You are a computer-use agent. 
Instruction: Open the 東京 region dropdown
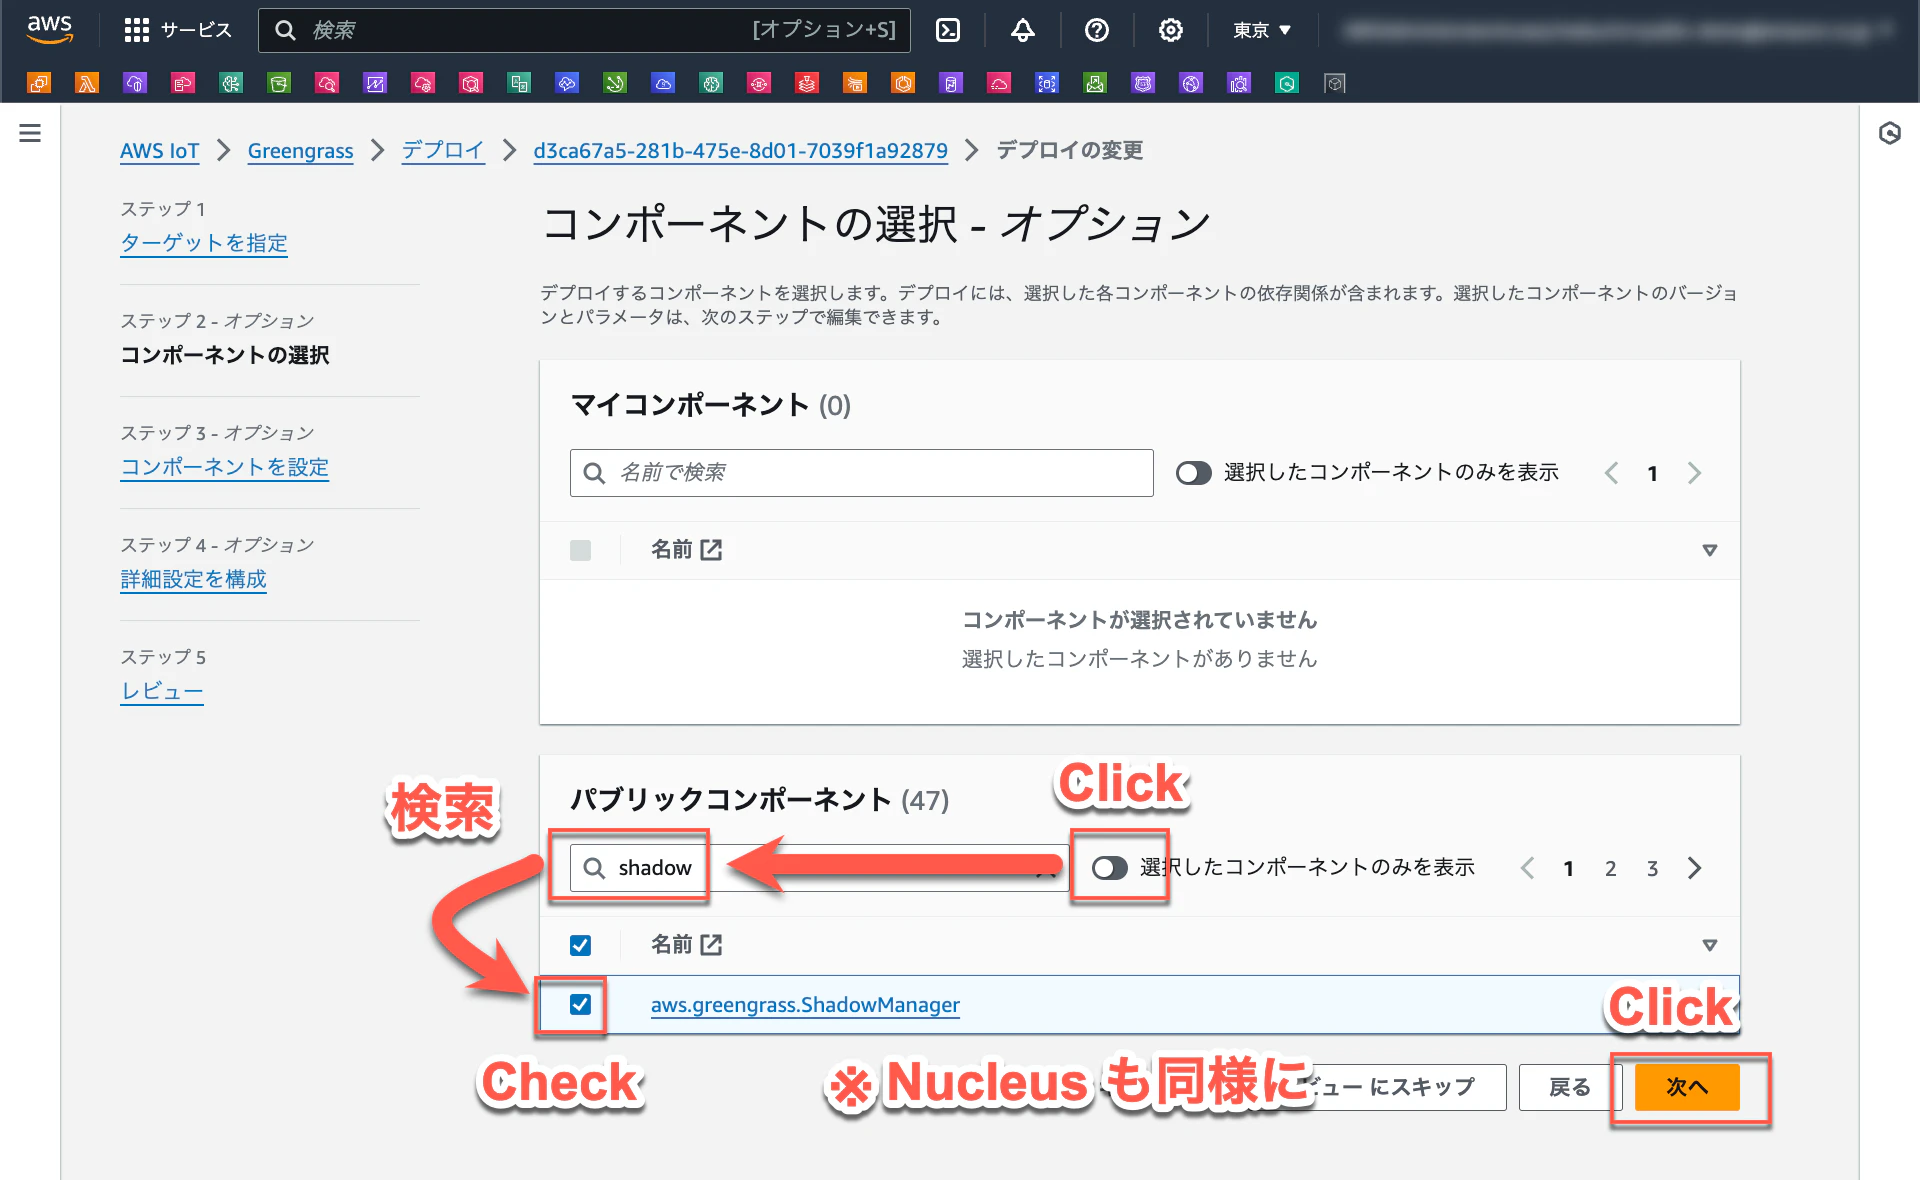(1262, 30)
